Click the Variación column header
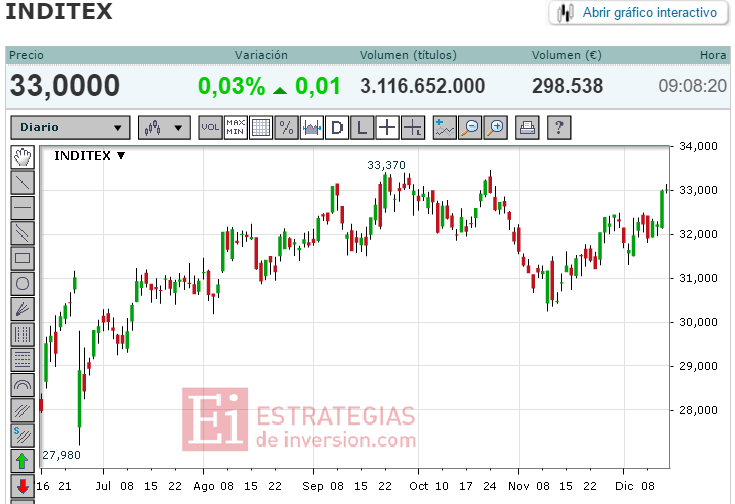 (262, 55)
